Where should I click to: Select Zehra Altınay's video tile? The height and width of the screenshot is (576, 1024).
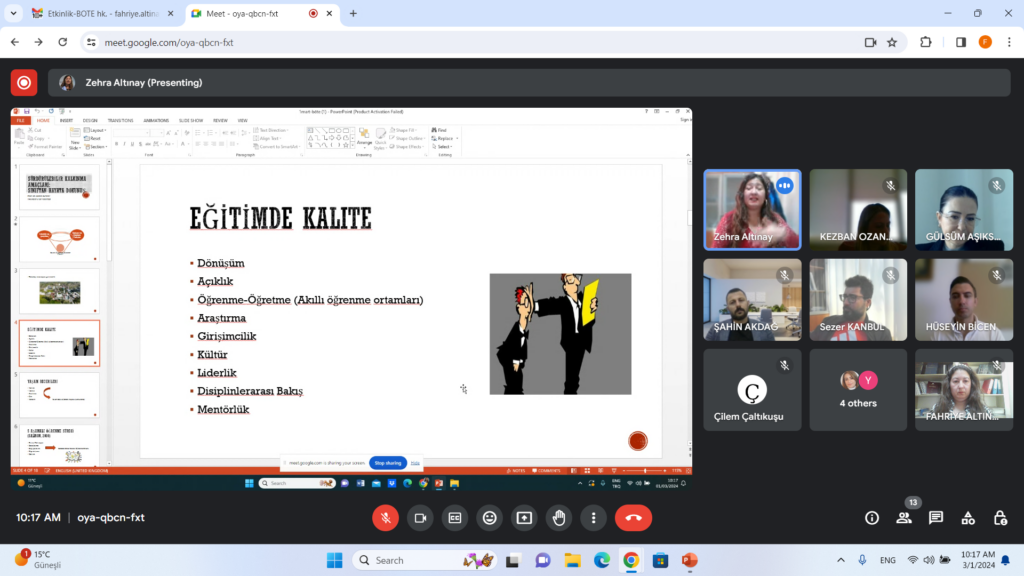(x=752, y=209)
